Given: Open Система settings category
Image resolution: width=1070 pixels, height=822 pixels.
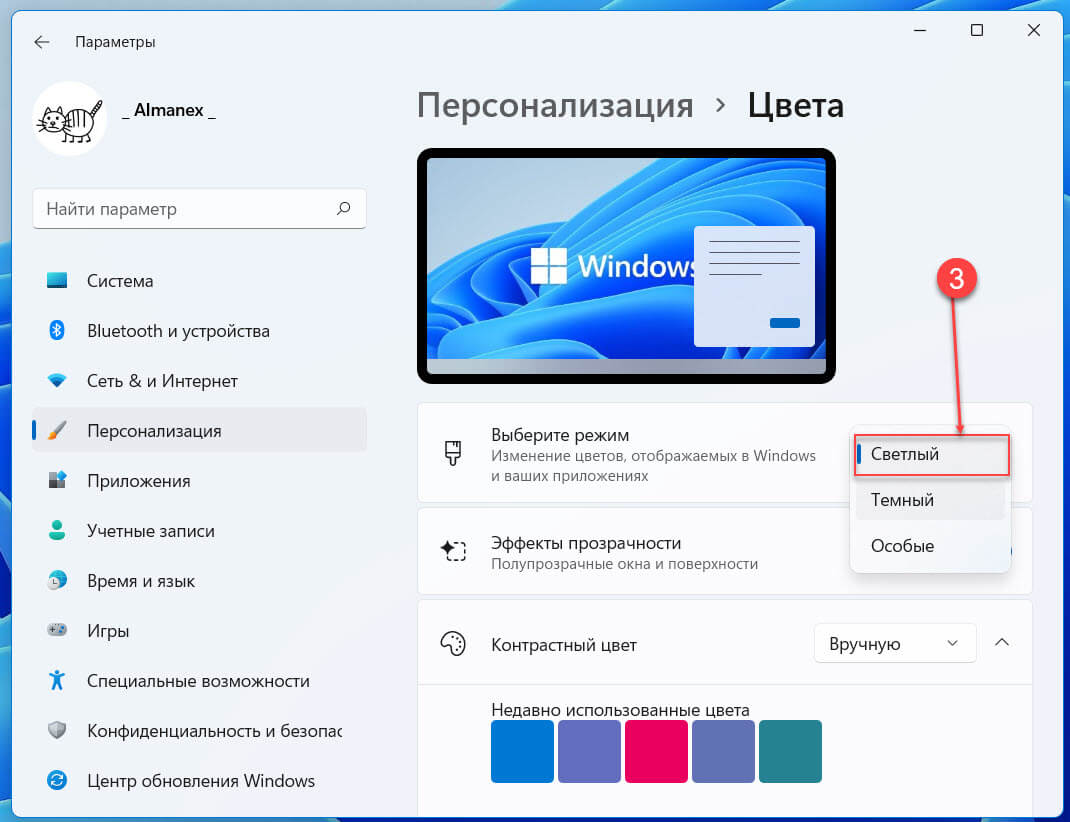Looking at the screenshot, I should pos(199,280).
